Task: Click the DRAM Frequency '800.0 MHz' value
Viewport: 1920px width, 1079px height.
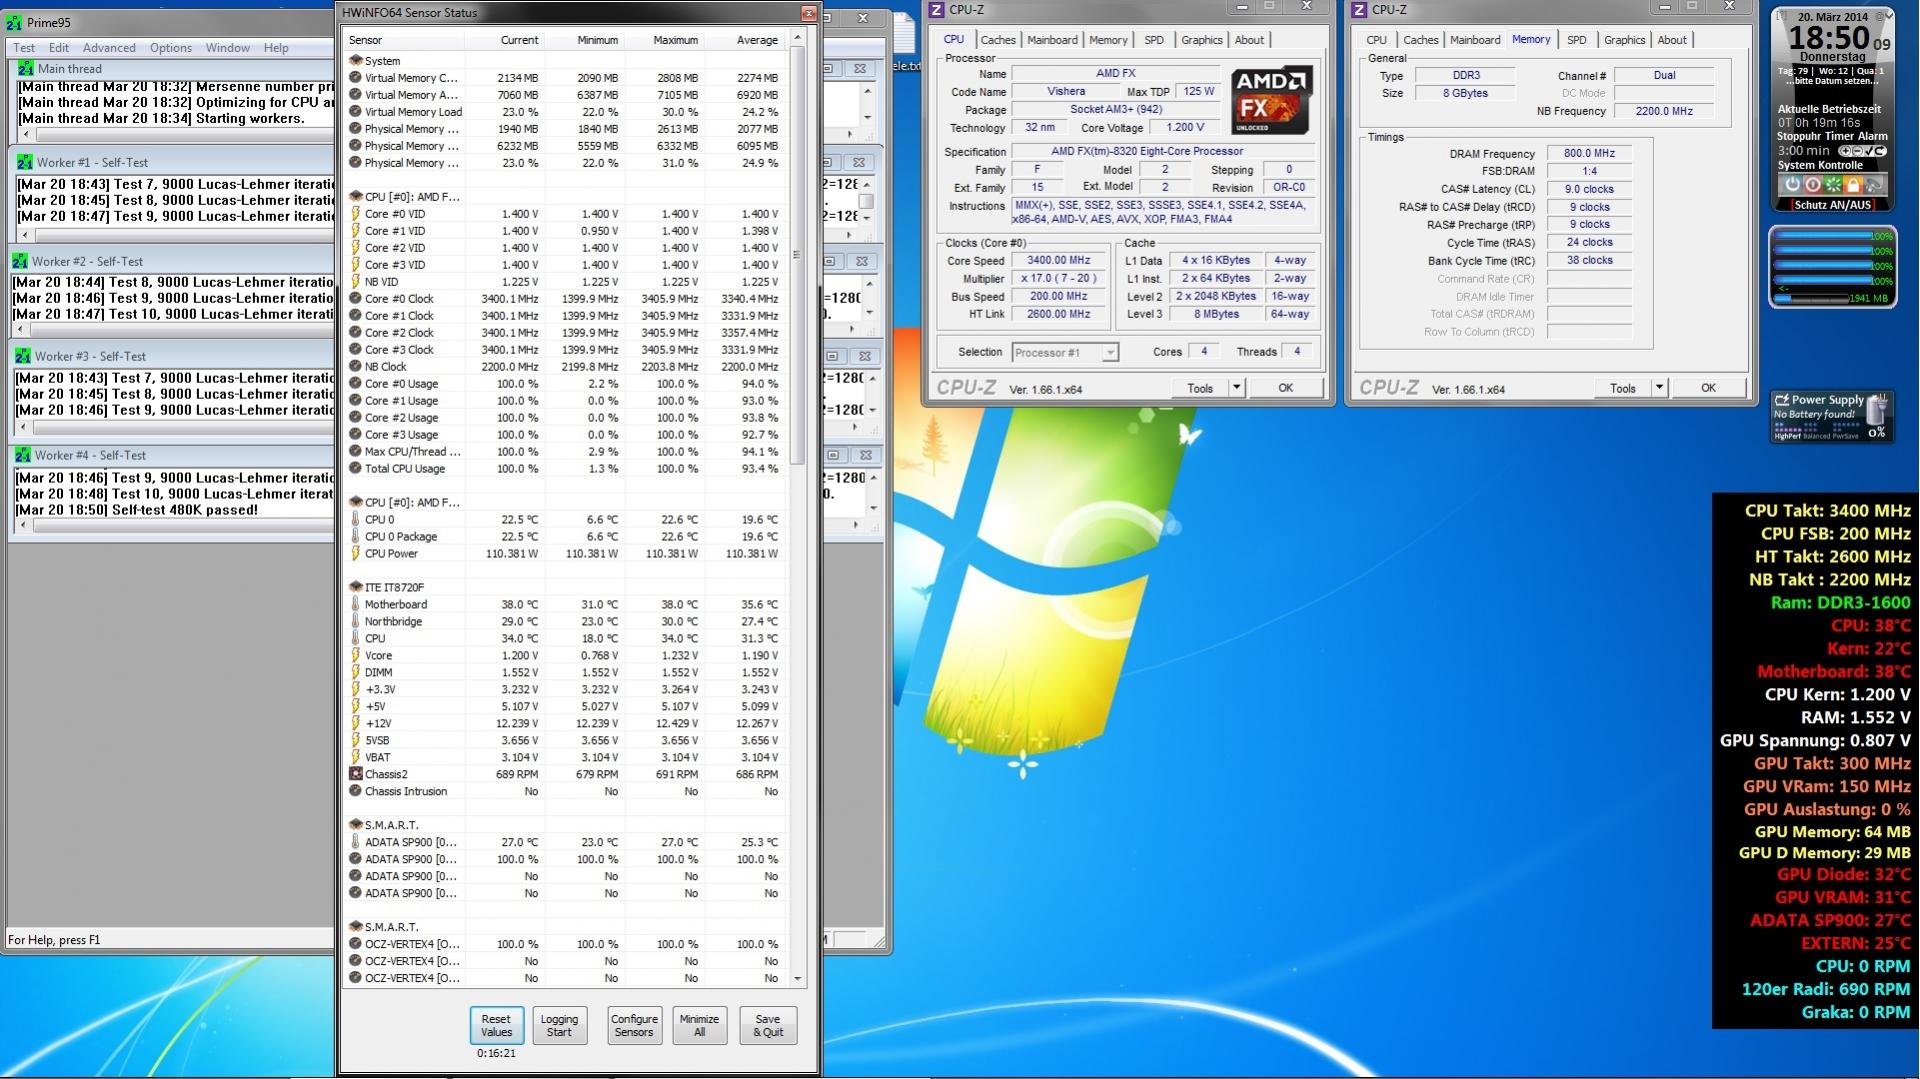Action: pyautogui.click(x=1589, y=154)
